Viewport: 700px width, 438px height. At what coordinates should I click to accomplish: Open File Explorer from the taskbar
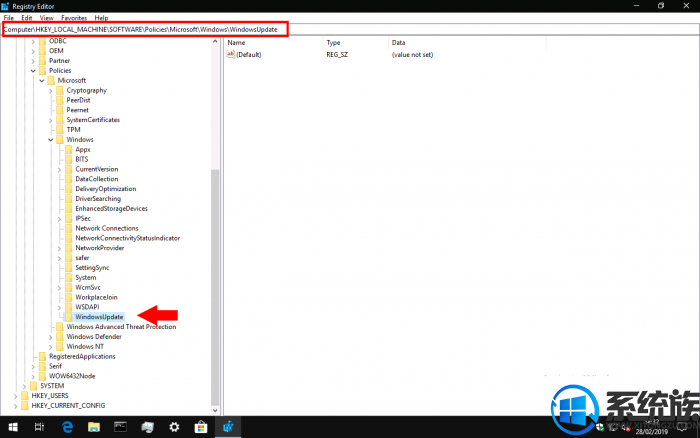(x=94, y=427)
